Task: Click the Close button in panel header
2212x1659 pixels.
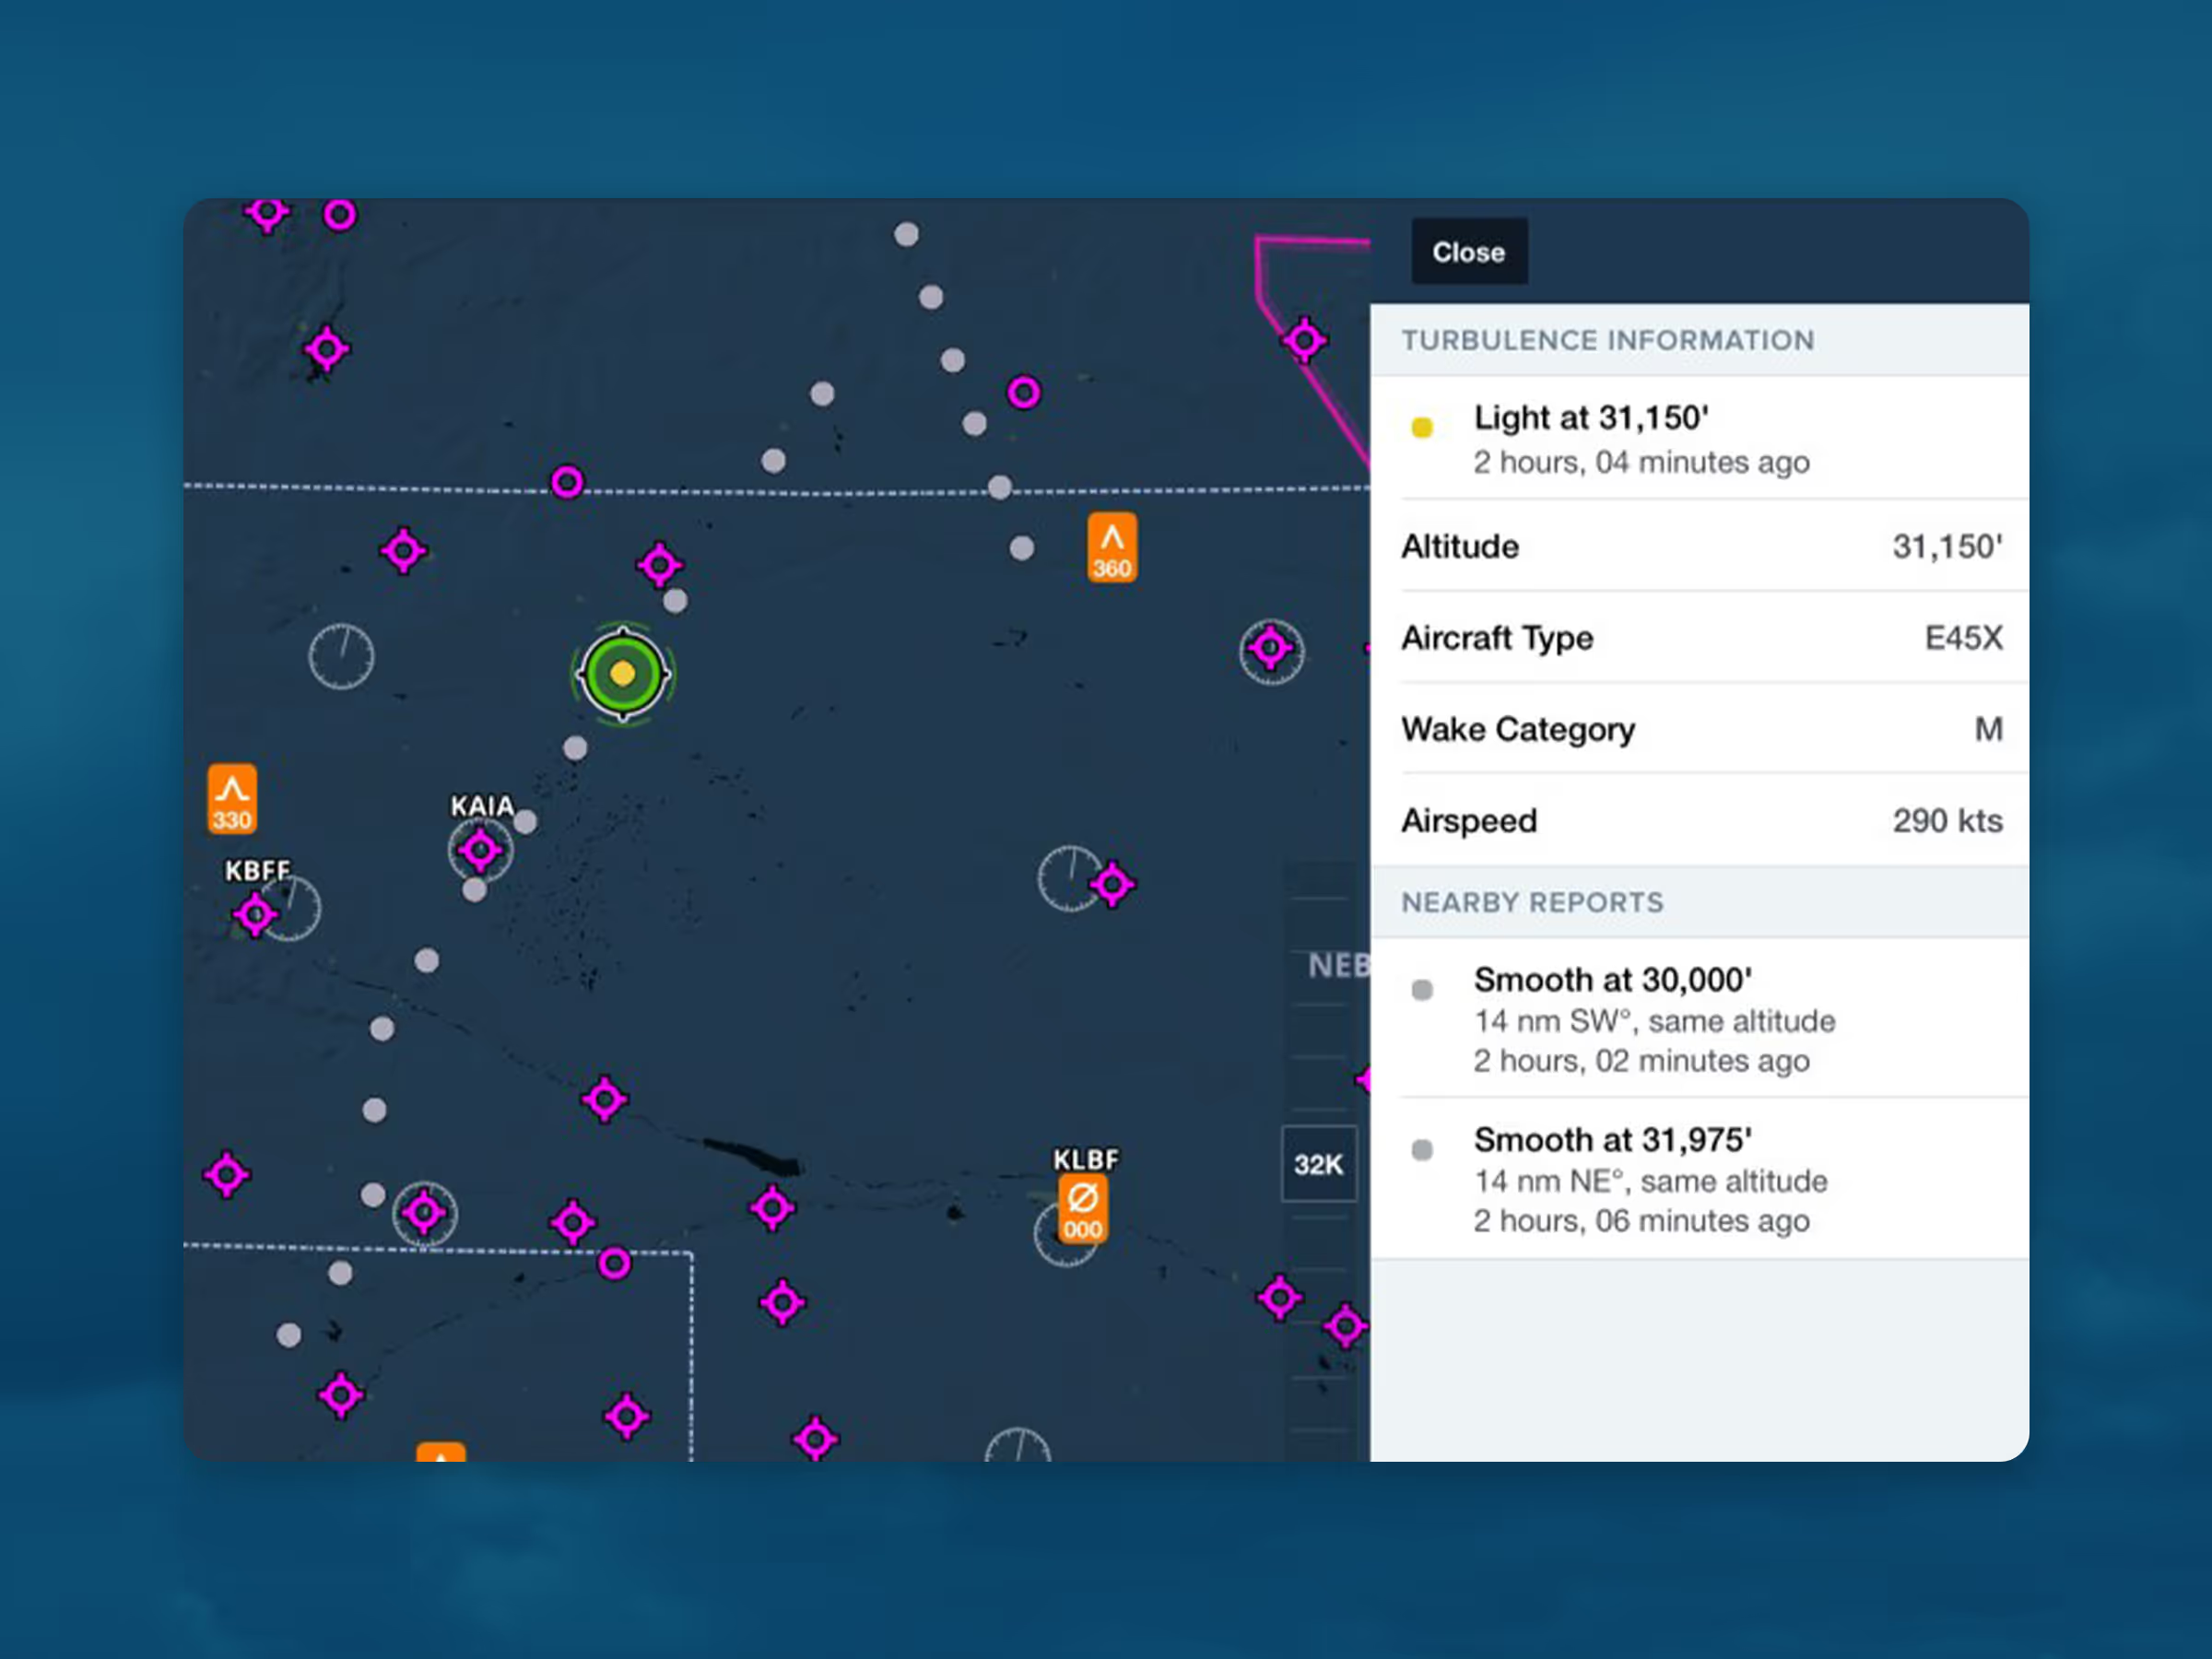Action: tap(1468, 252)
